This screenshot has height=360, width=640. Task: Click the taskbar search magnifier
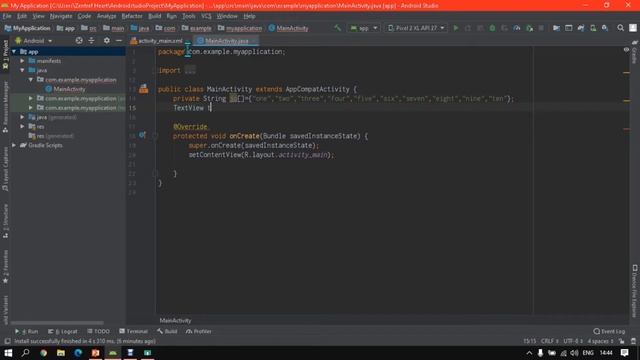[25, 353]
